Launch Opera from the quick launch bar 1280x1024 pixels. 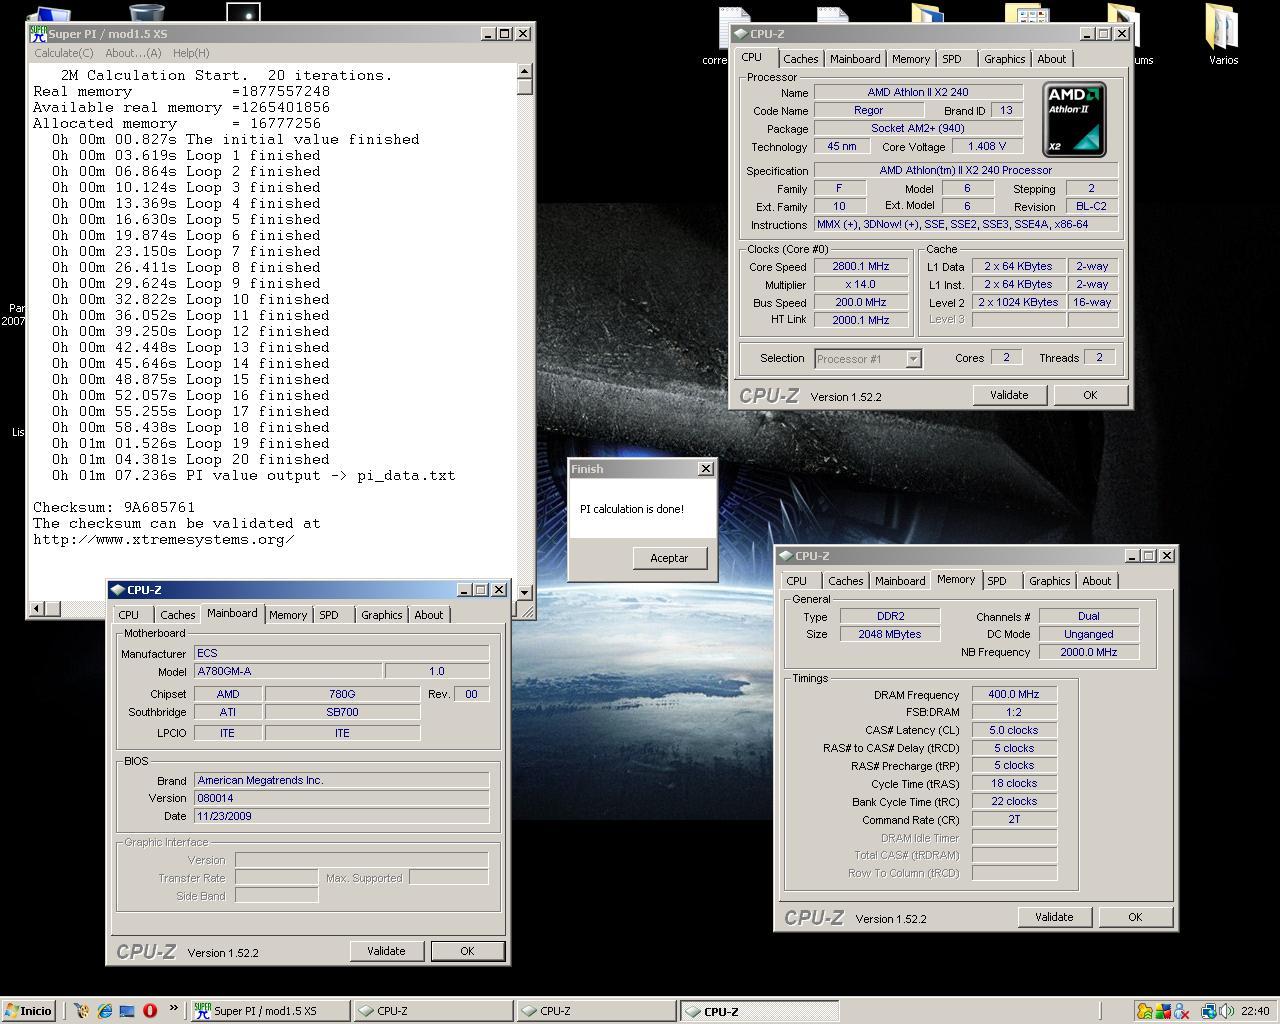[x=150, y=1011]
